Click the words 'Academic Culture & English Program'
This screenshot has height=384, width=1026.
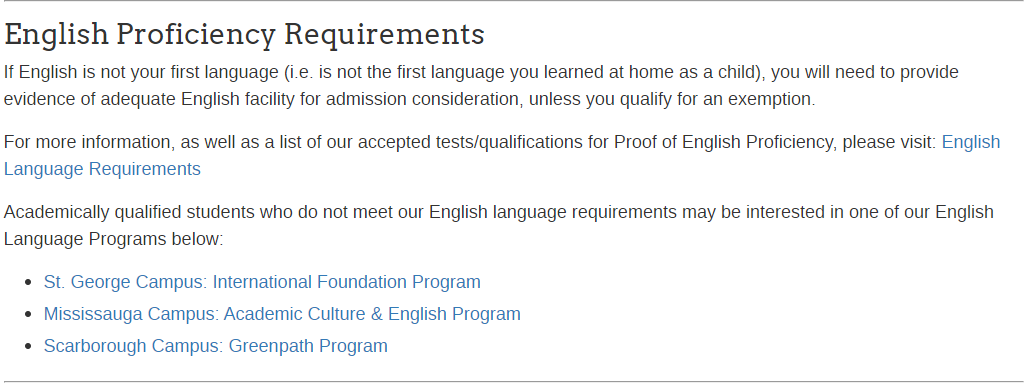point(372,314)
